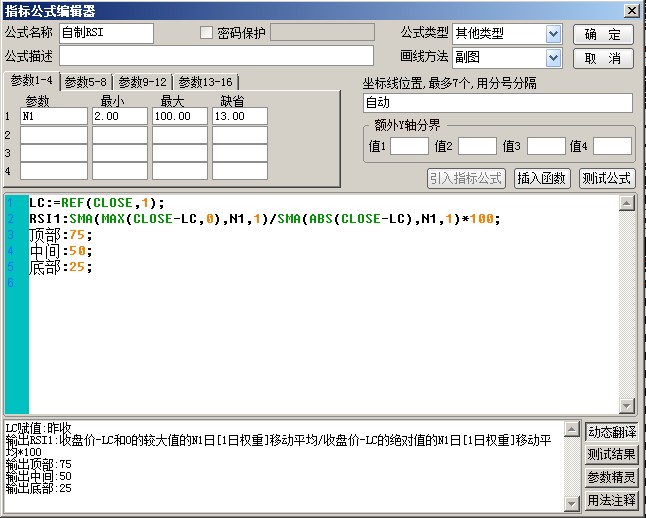Image resolution: width=646 pixels, height=518 pixels.
Task: Click the code editor scroll up arrow
Action: 627,203
